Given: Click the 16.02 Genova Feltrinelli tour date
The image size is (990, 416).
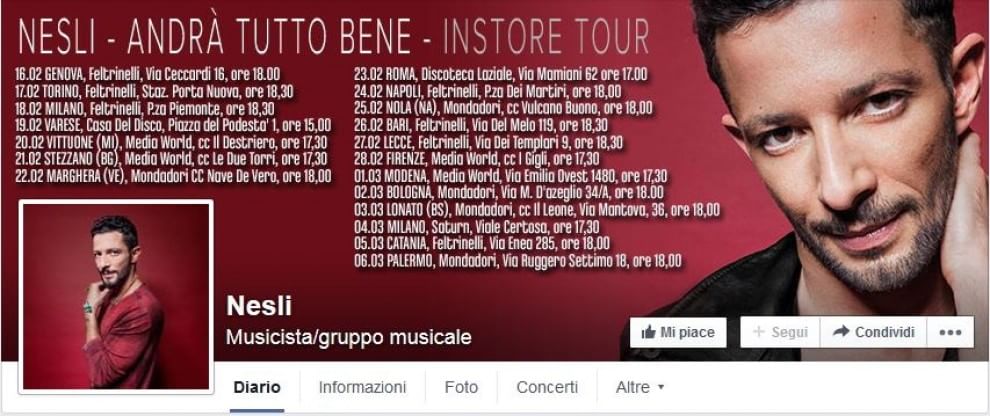Looking at the screenshot, I should click(148, 74).
